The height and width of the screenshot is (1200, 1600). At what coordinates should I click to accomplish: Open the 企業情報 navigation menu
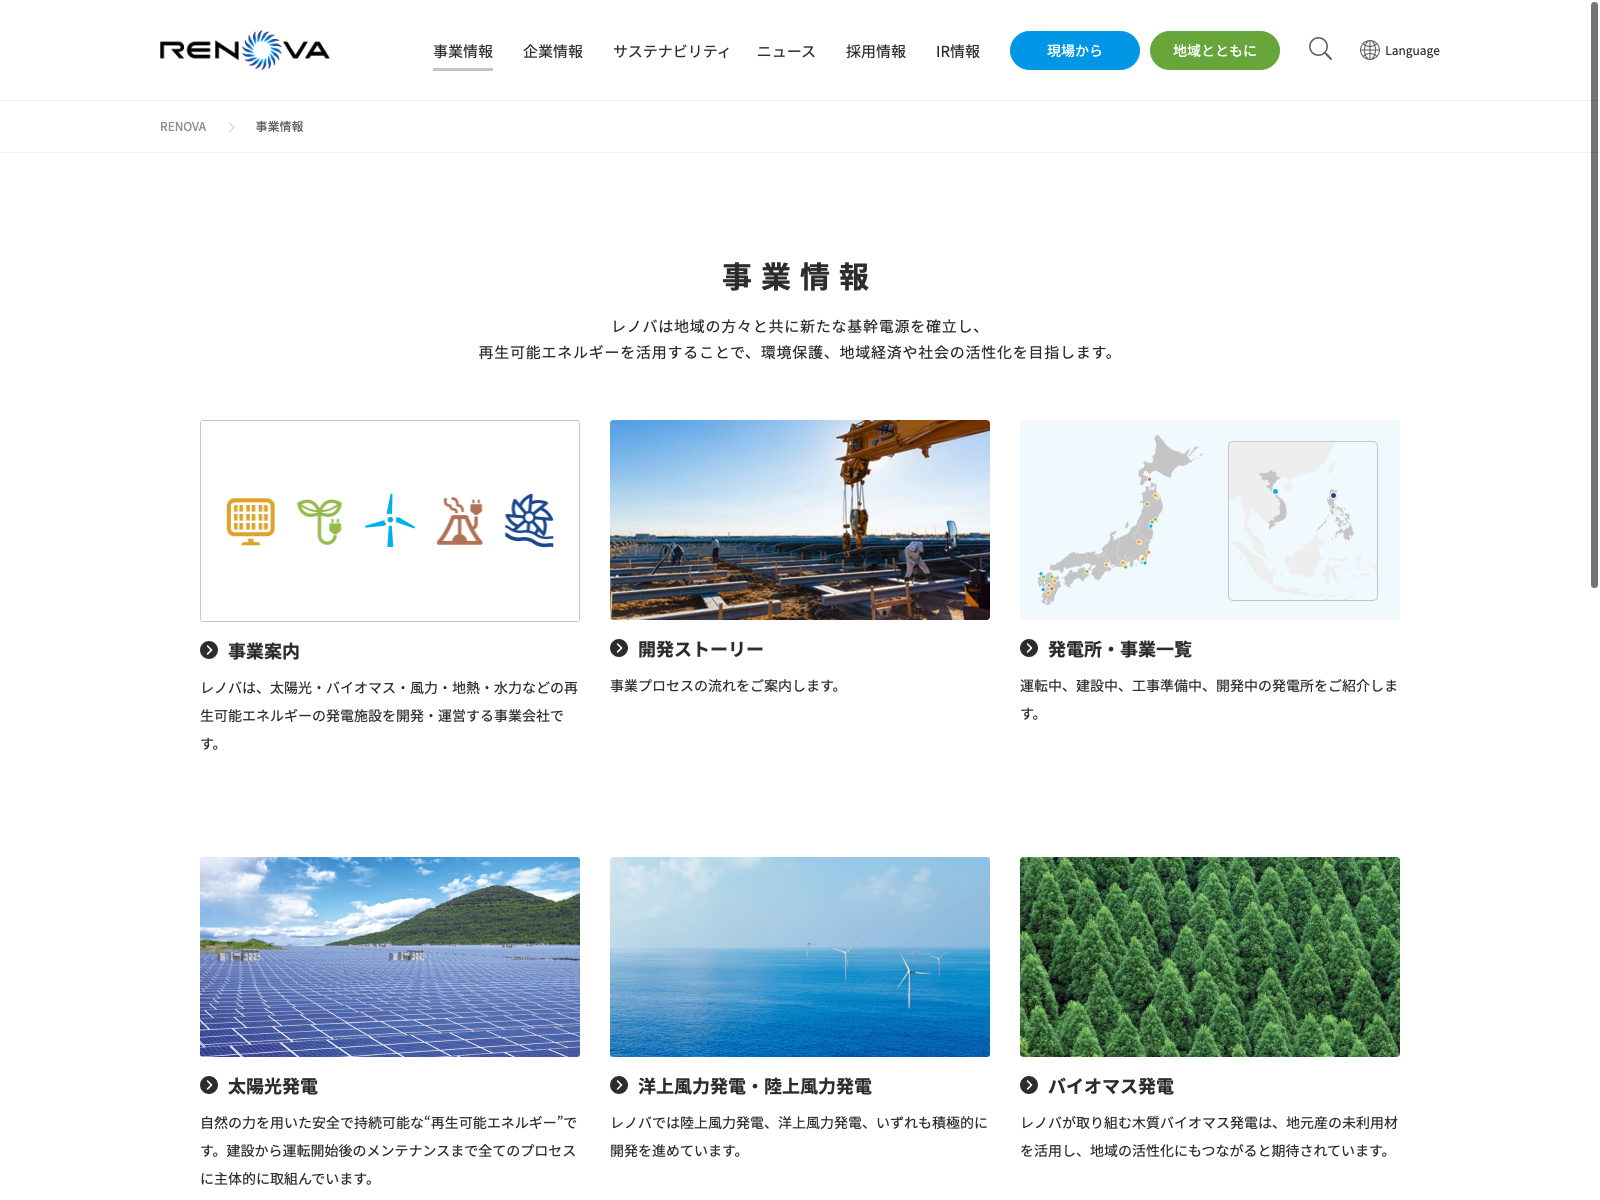point(553,51)
